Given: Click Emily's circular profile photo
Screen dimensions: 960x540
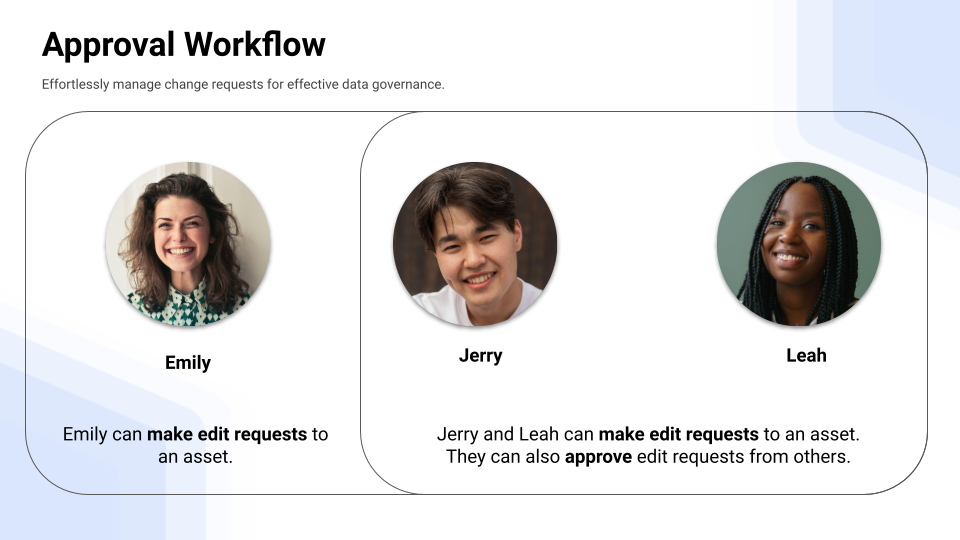Looking at the screenshot, I should tap(188, 245).
